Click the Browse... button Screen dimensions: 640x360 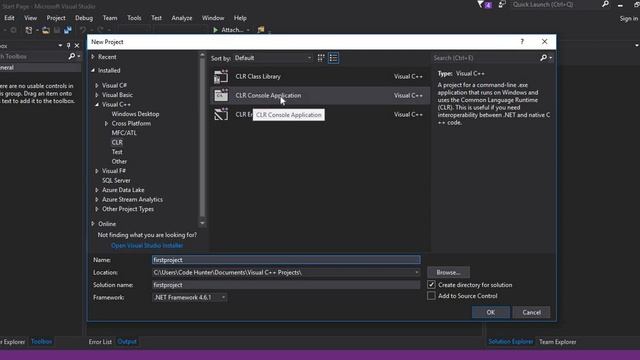click(x=448, y=272)
